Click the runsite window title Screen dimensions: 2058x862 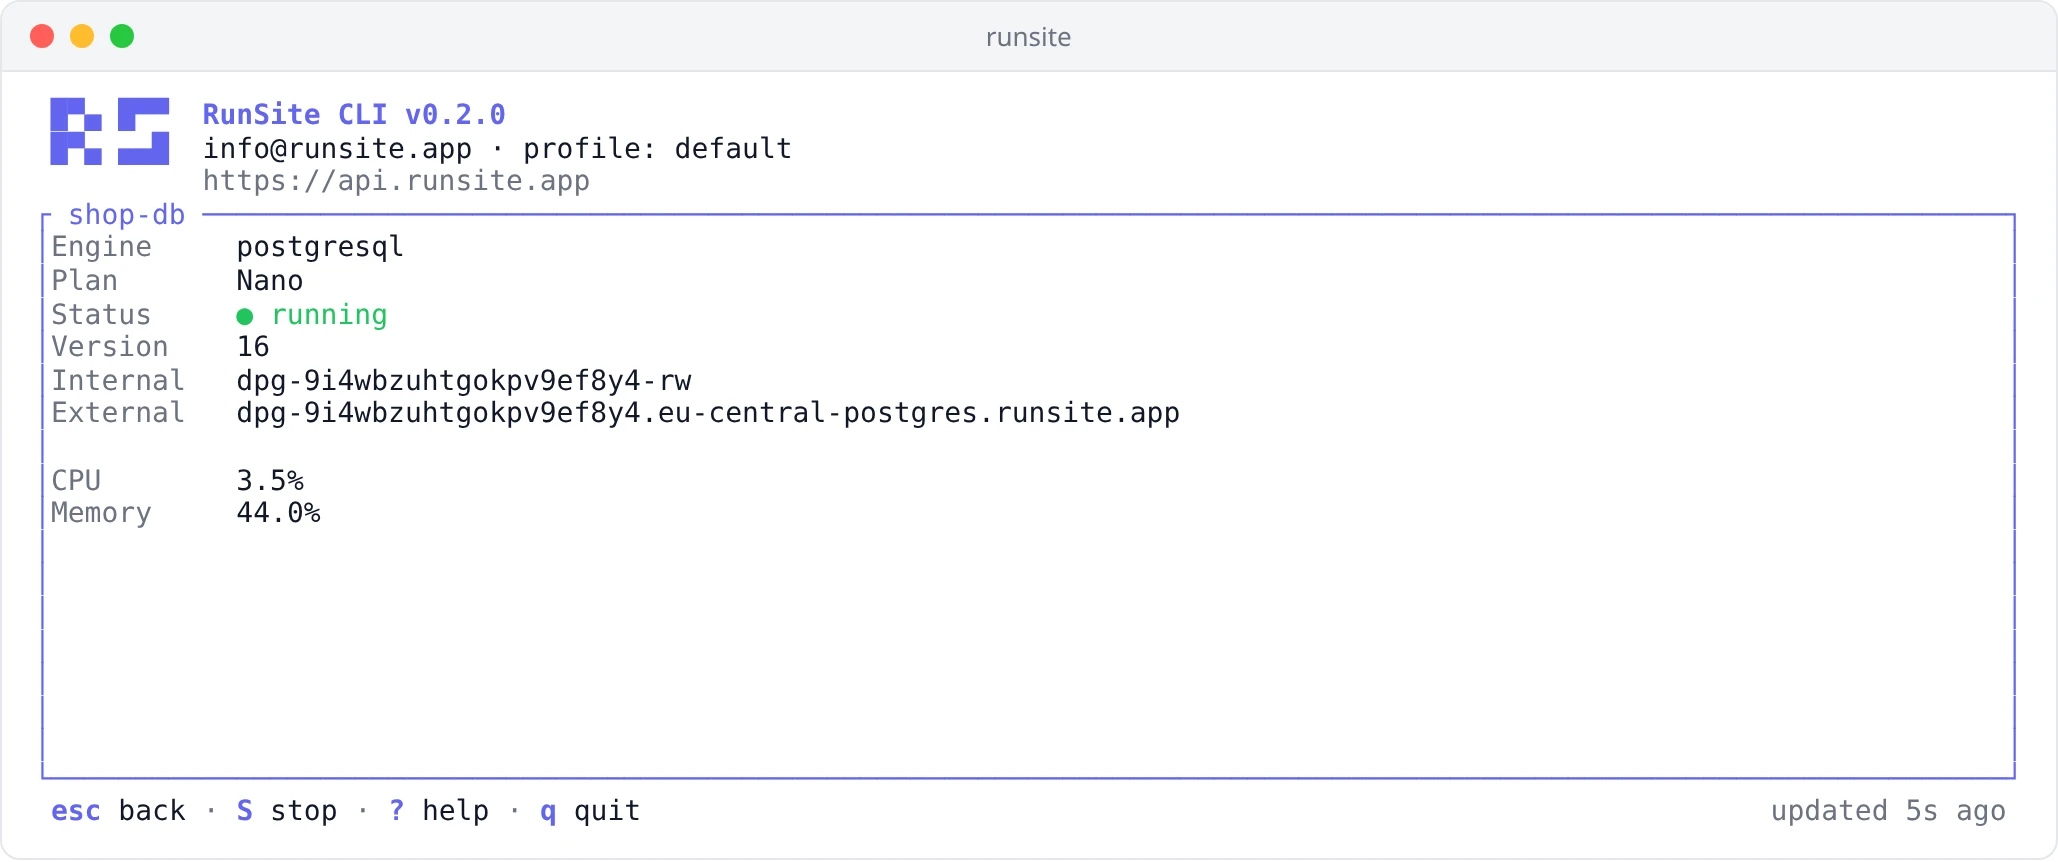pyautogui.click(x=1028, y=37)
